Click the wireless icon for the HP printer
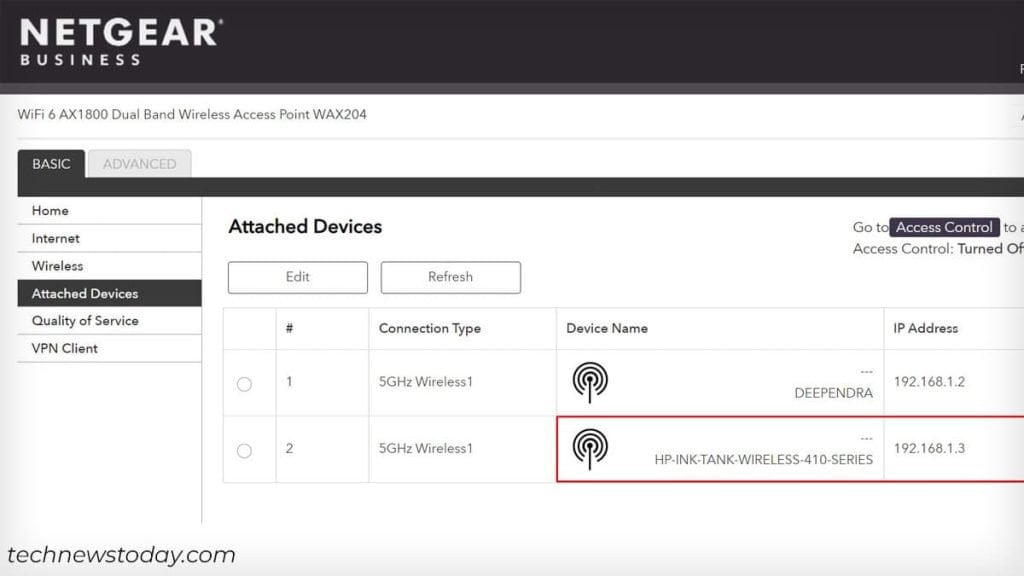 pyautogui.click(x=590, y=448)
